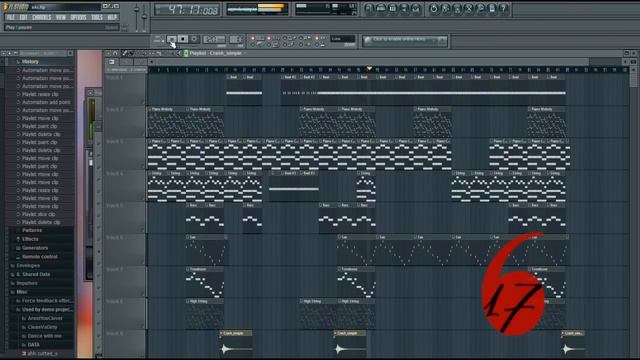The height and width of the screenshot is (360, 640).
Task: Click the circular-arrow icon in the shortcut toolbar
Action: [433, 9]
